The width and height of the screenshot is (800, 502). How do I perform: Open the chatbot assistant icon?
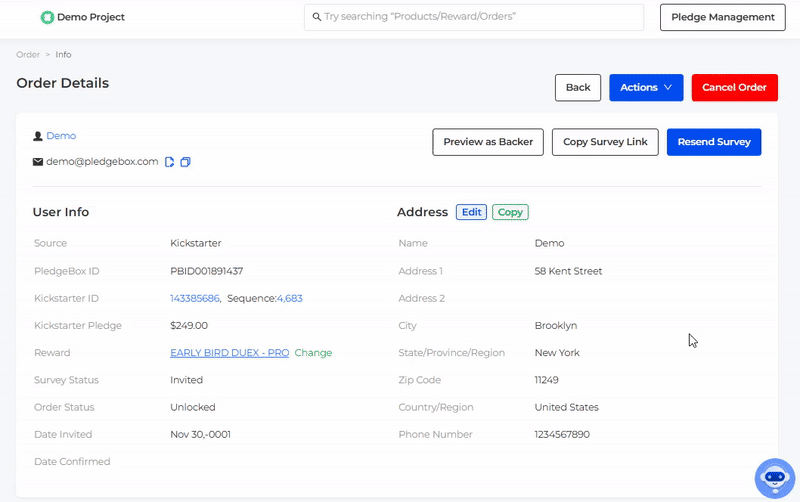pos(774,478)
